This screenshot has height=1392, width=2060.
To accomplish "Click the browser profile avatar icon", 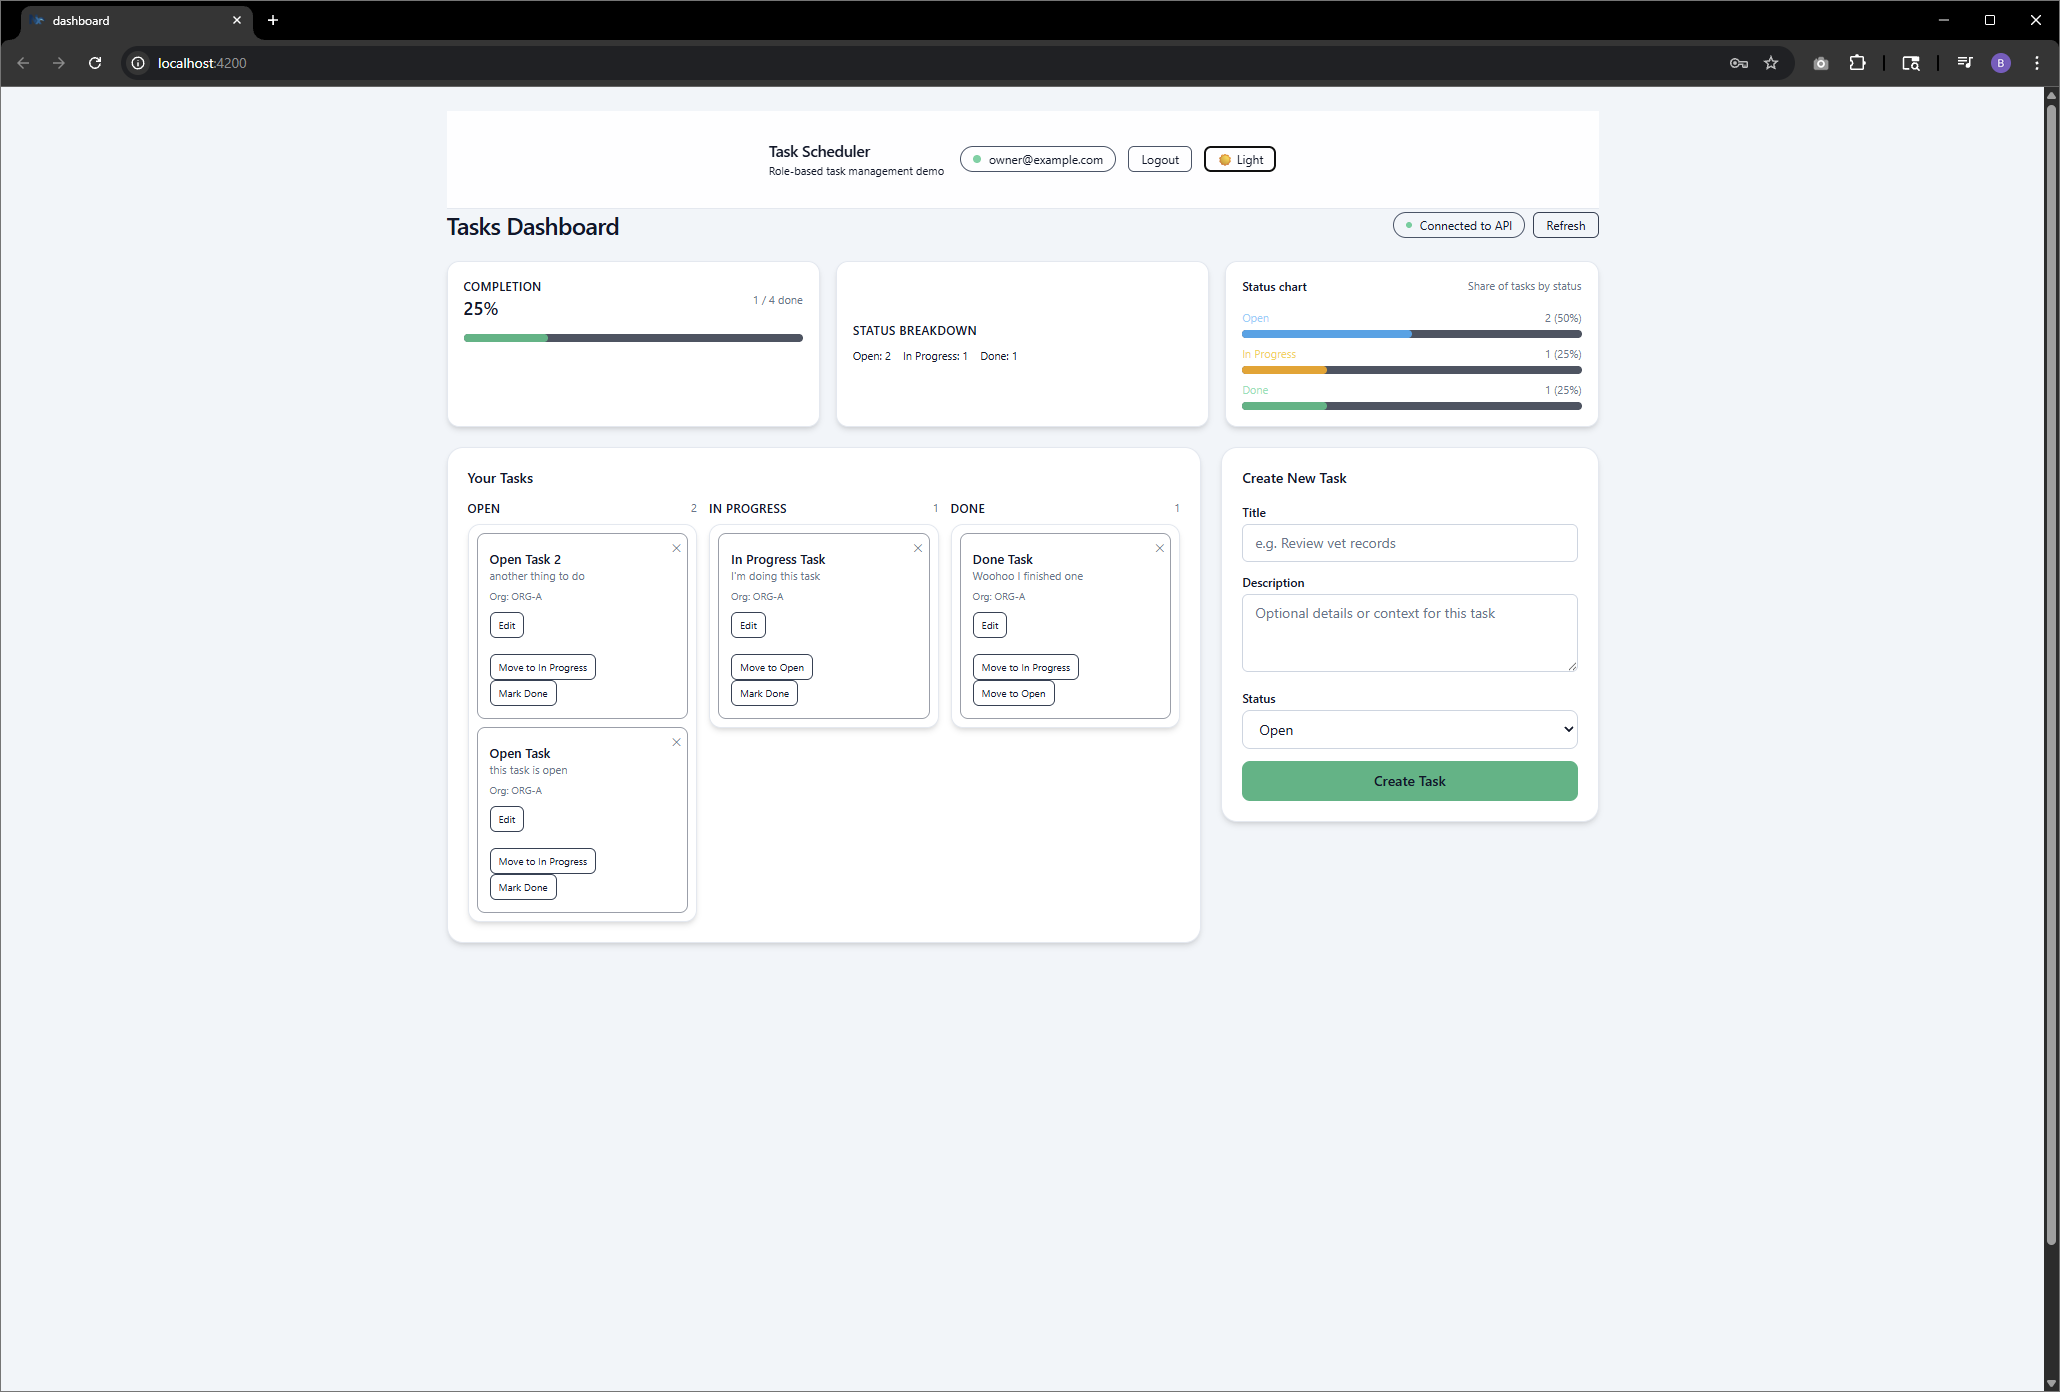I will click(x=2001, y=62).
